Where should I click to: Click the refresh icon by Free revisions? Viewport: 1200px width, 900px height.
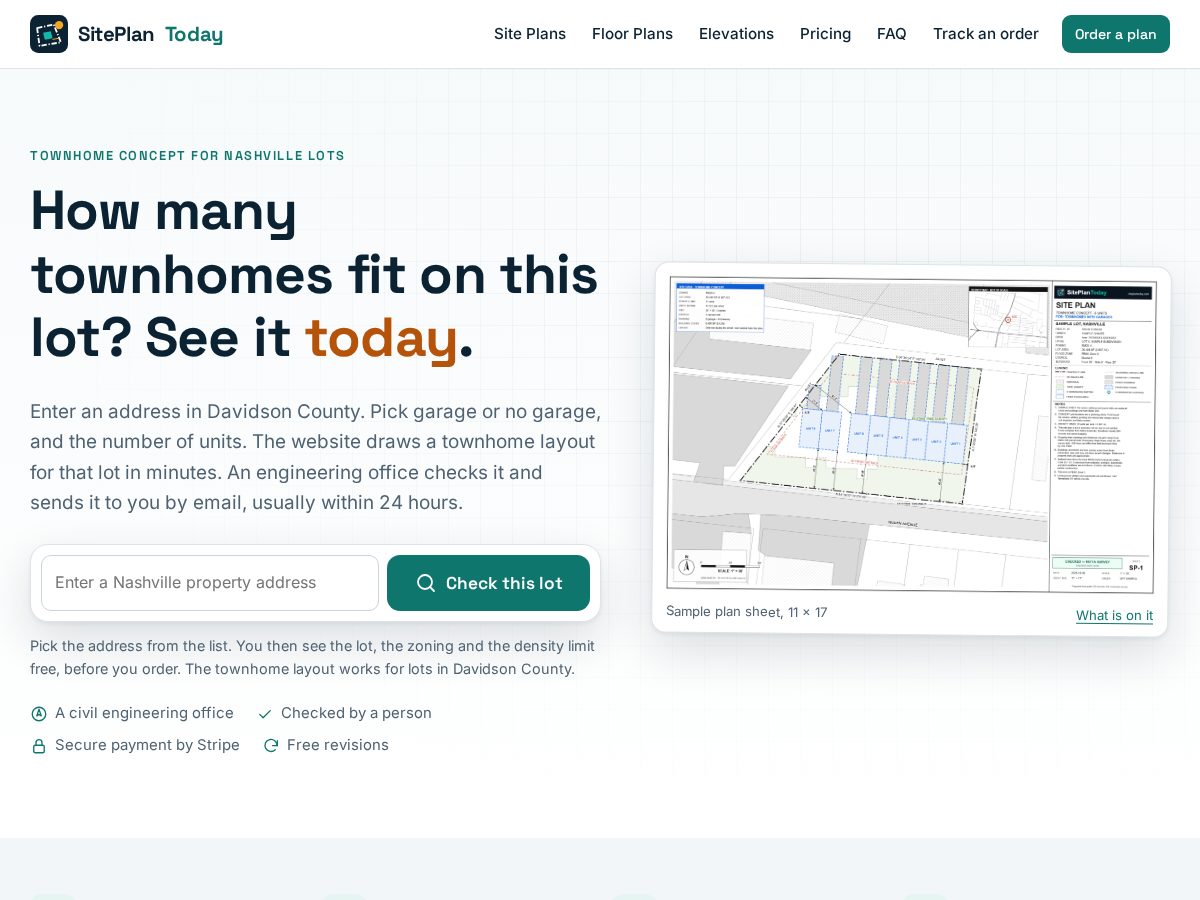[271, 746]
